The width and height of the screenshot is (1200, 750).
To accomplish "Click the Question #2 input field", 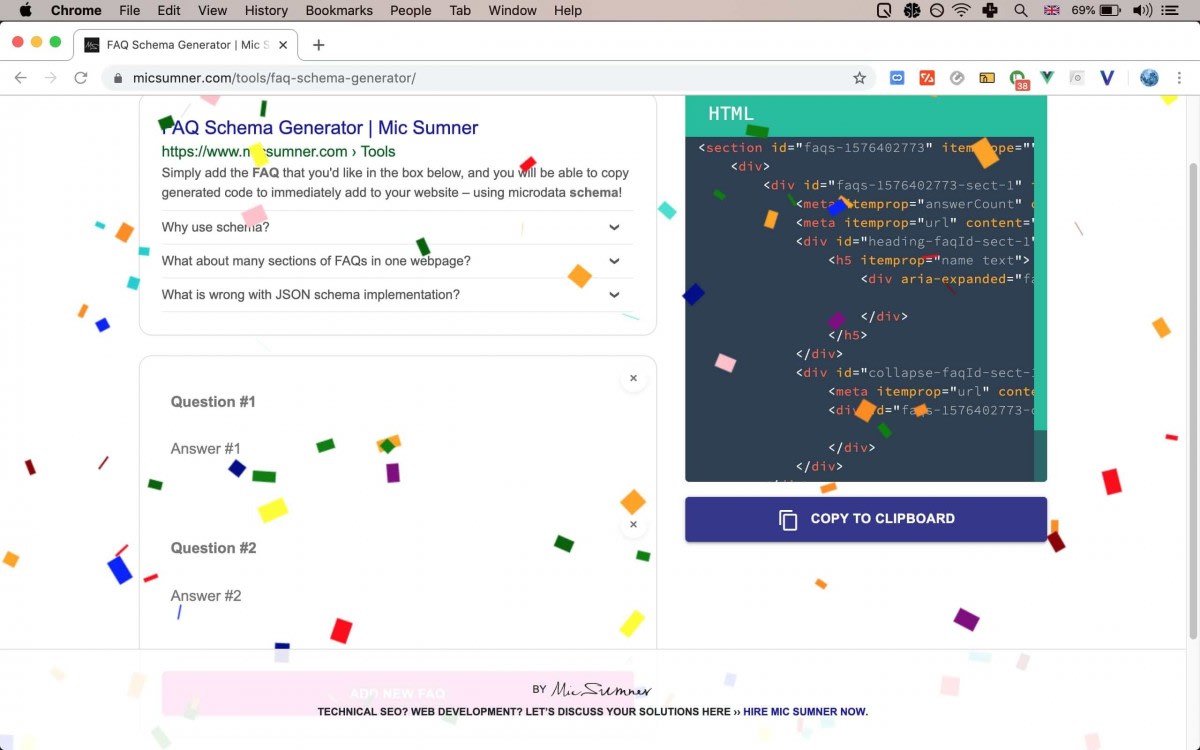I will point(398,548).
